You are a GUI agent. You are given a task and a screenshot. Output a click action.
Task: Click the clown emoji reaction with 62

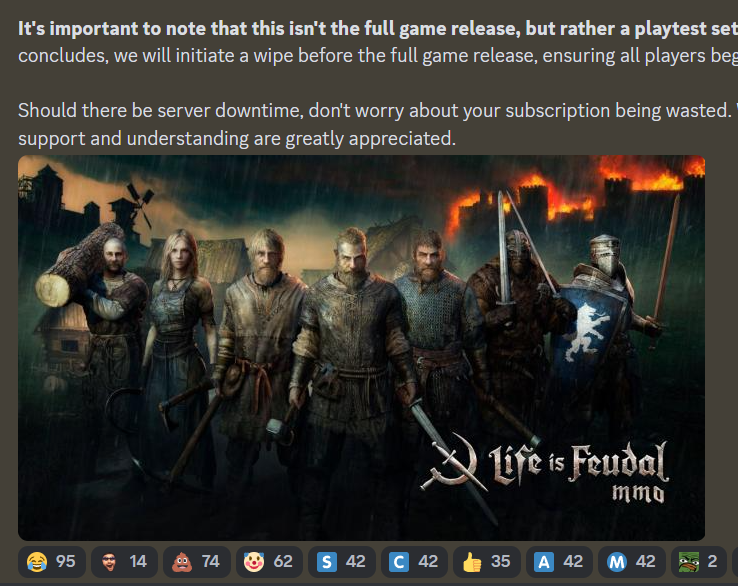tap(269, 562)
